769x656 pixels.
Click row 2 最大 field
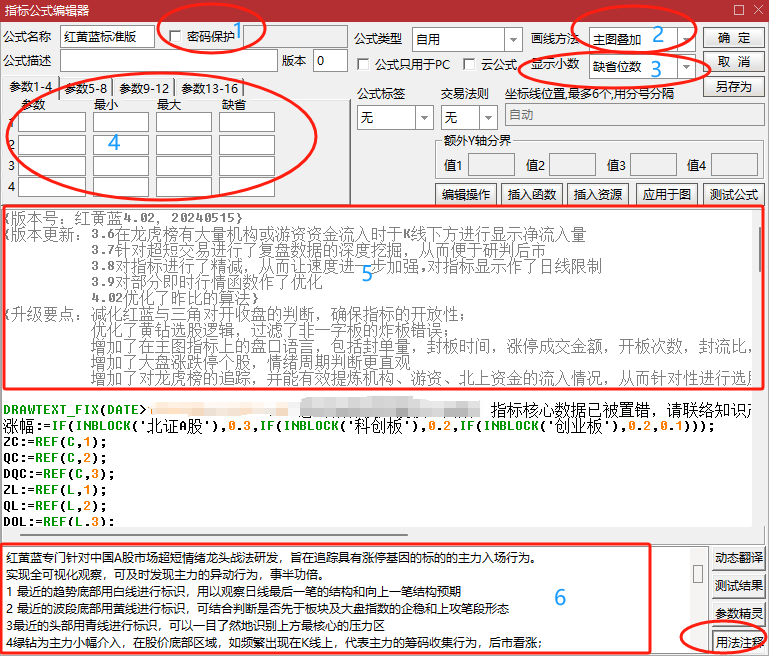click(184, 145)
